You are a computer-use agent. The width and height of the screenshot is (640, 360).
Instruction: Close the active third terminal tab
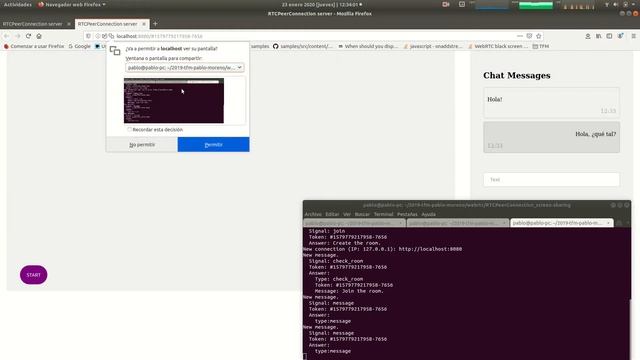click(x=608, y=223)
